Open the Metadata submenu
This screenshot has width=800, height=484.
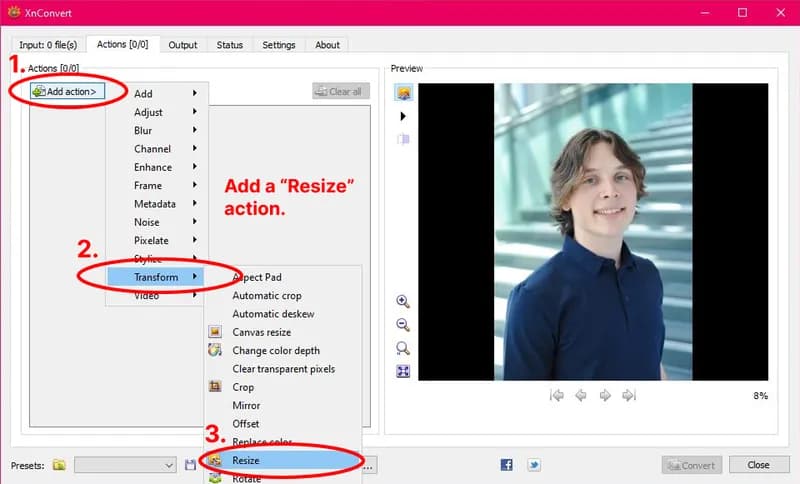pos(157,203)
